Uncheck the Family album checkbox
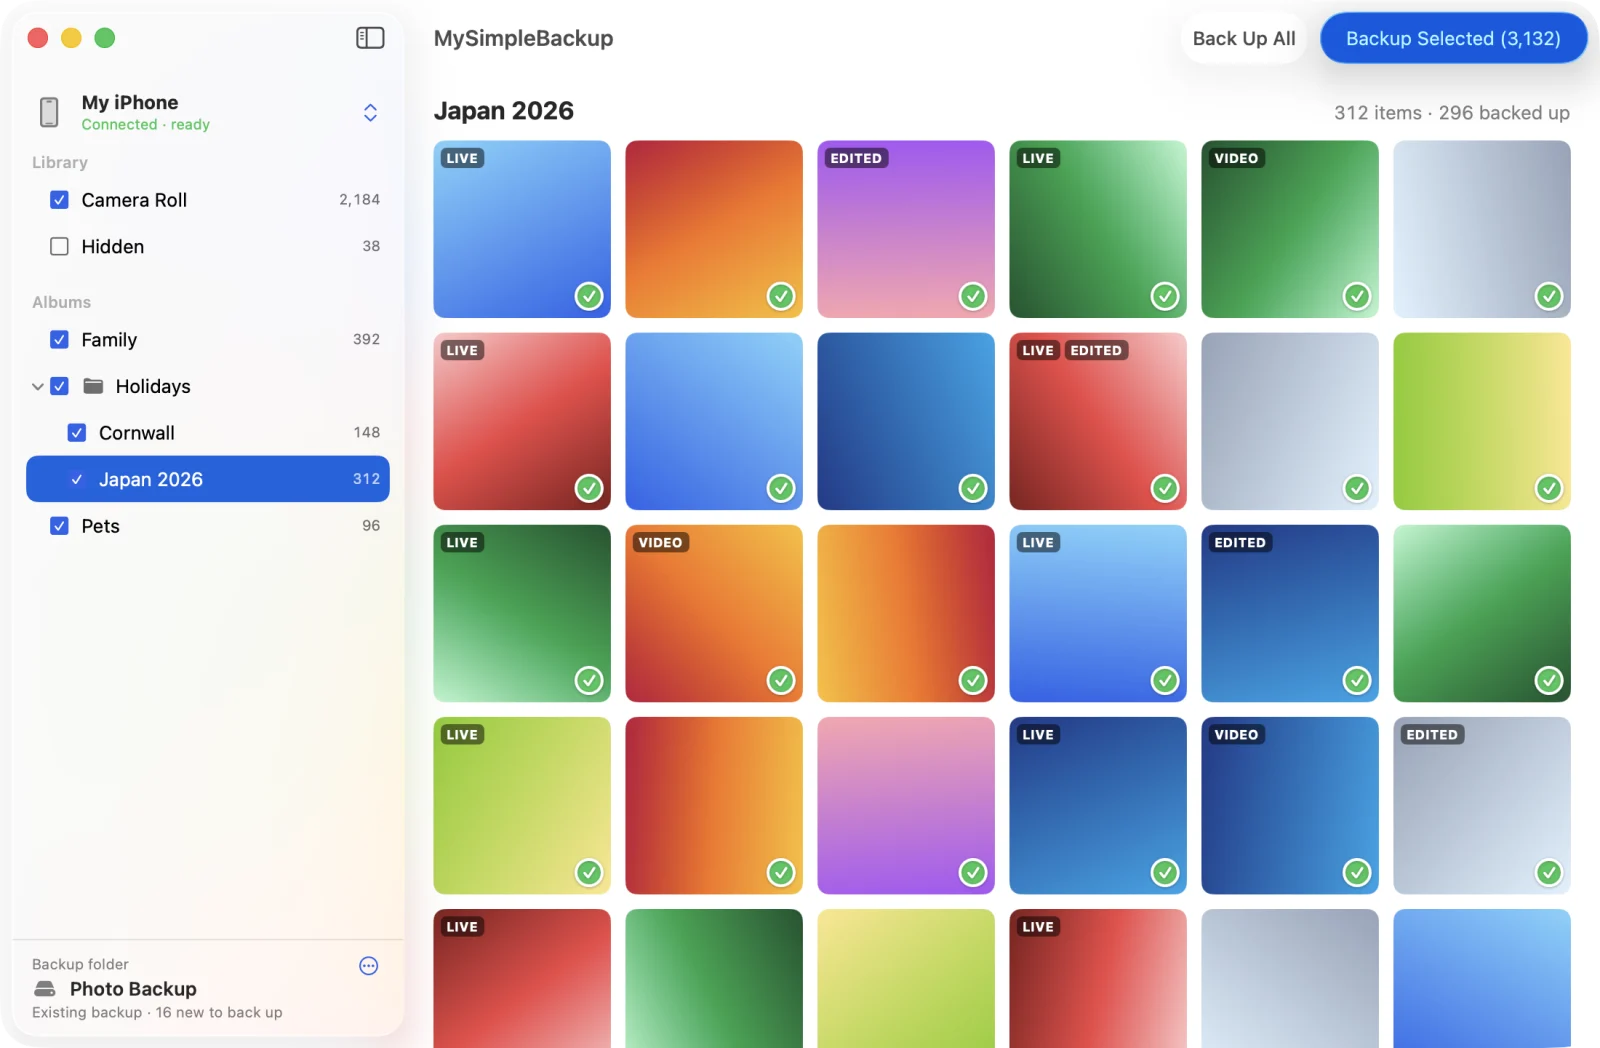 59,340
